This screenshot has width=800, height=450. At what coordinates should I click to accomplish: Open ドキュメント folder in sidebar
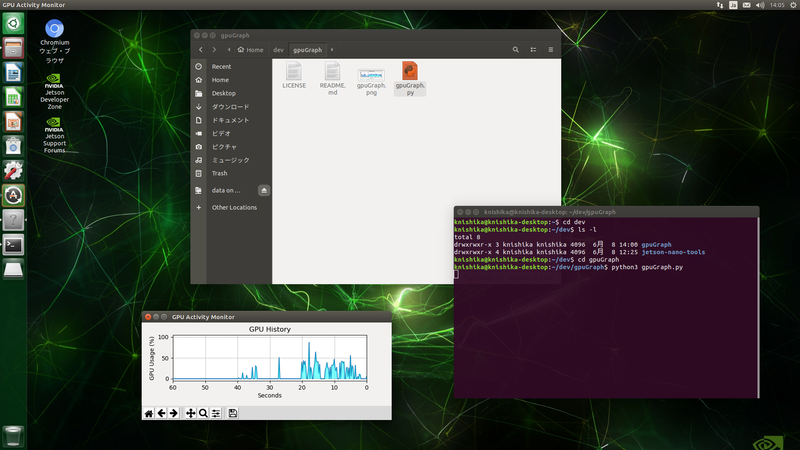[231, 120]
